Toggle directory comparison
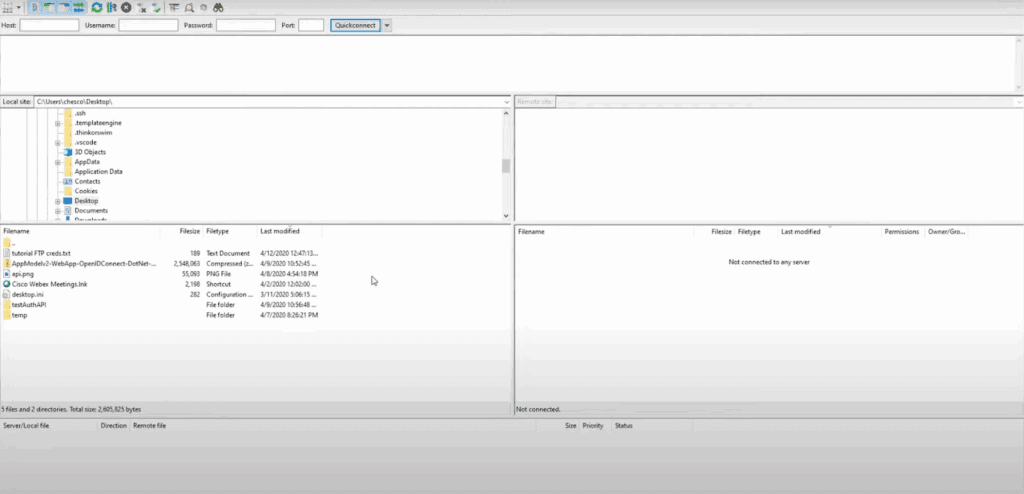 tap(189, 7)
